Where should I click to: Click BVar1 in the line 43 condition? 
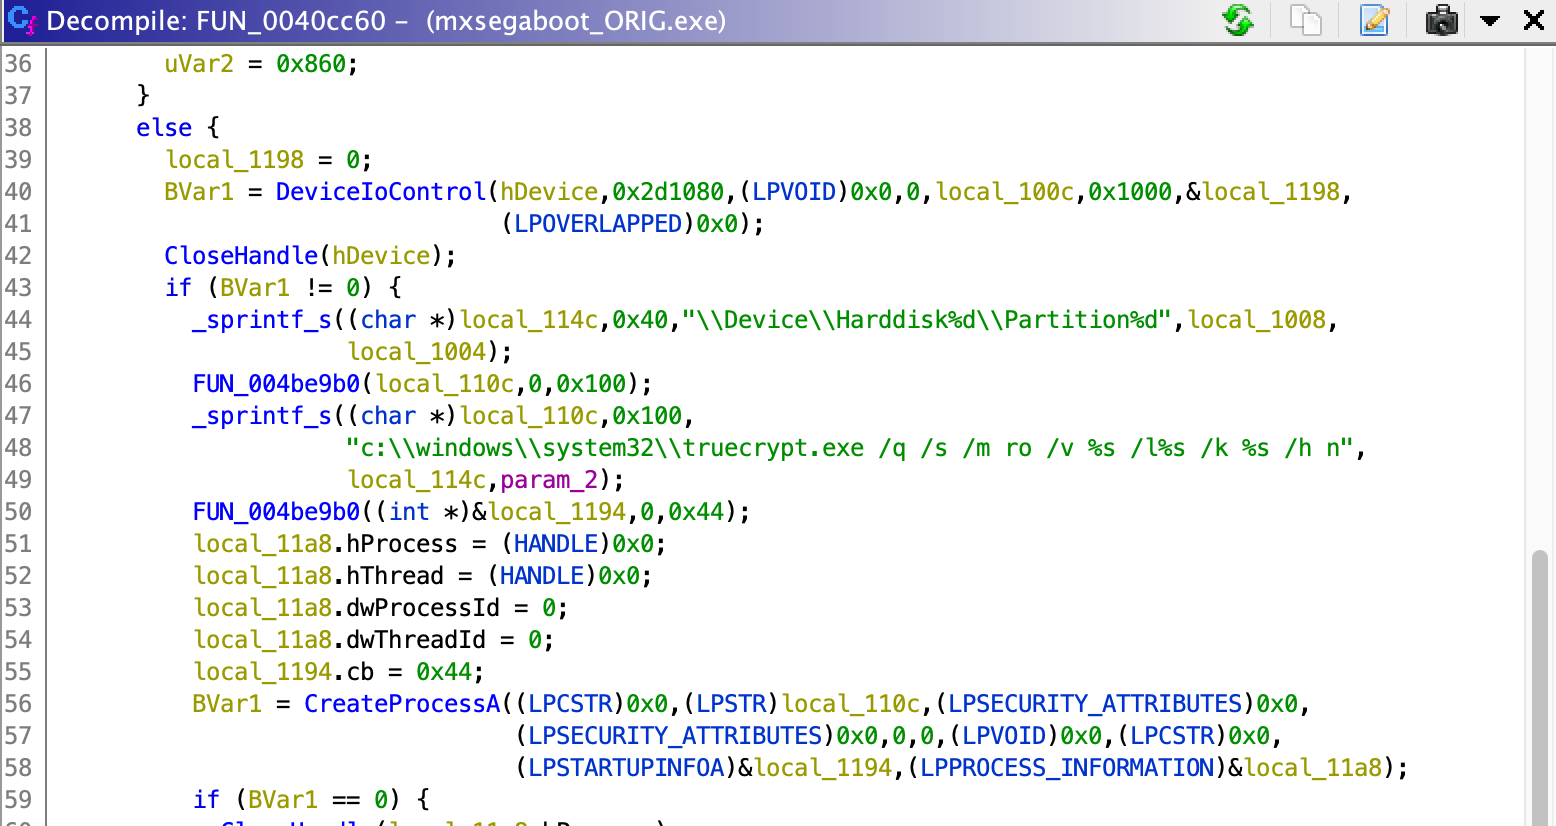pyautogui.click(x=255, y=287)
